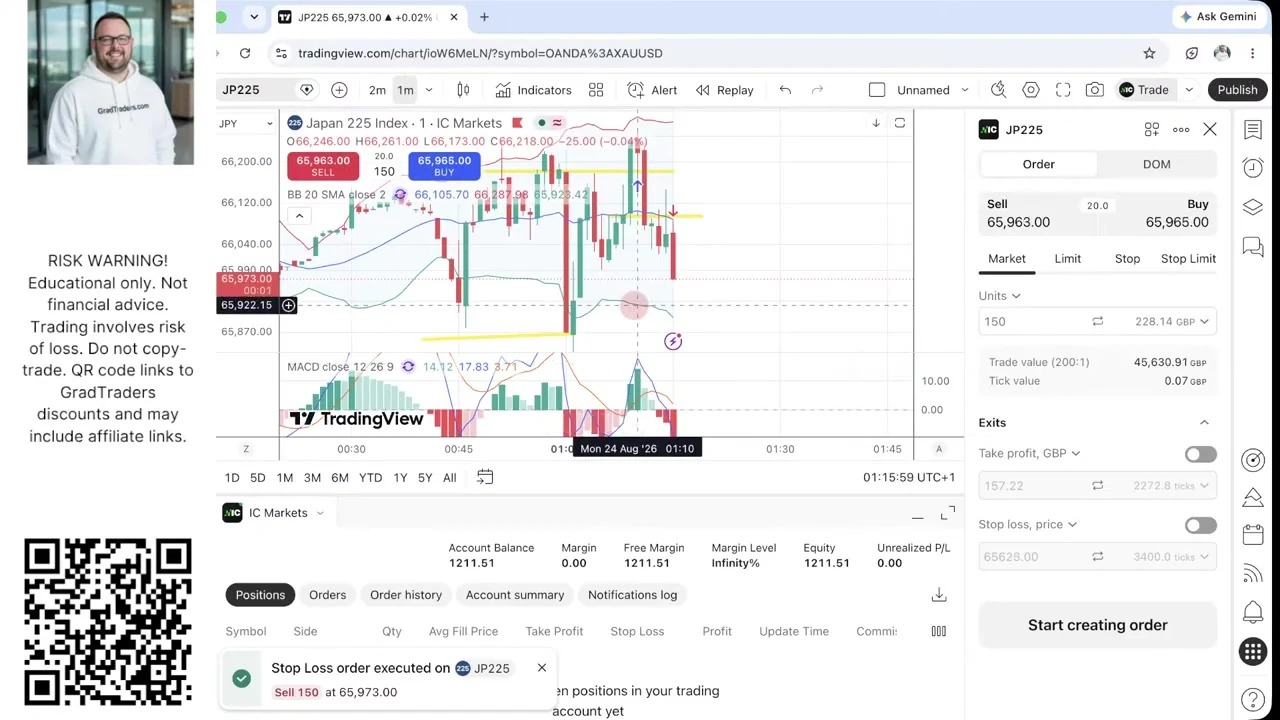Click the red Sell 65,963.00 chart button

[323, 166]
